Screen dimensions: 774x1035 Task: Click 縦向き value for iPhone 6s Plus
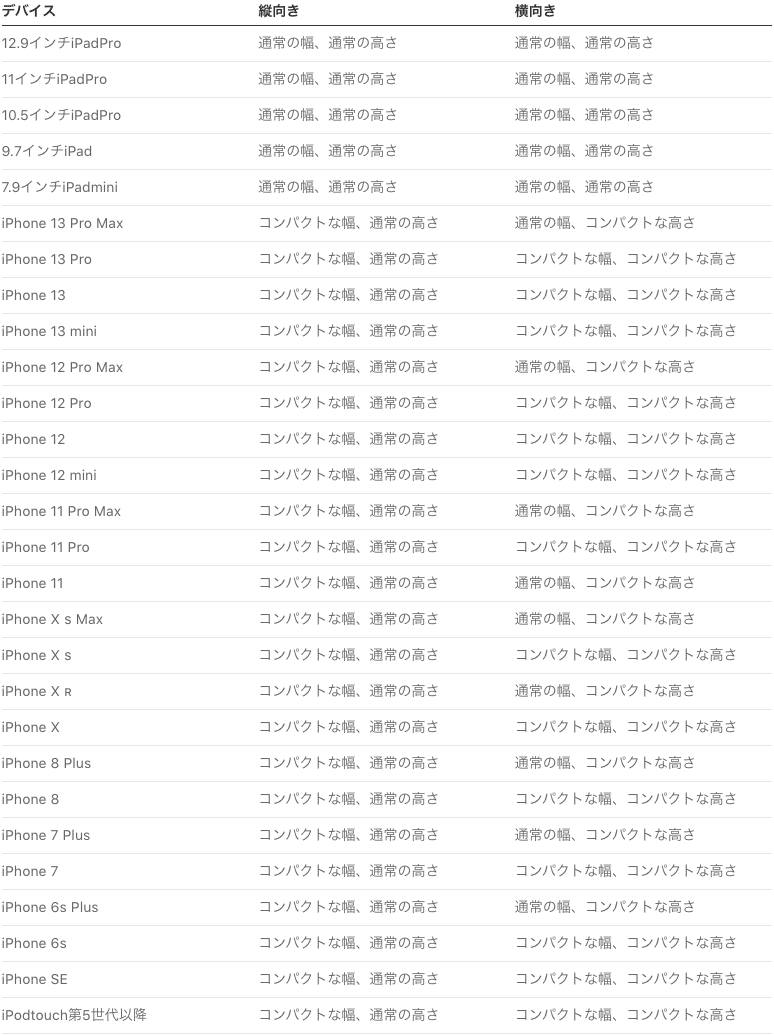point(348,906)
